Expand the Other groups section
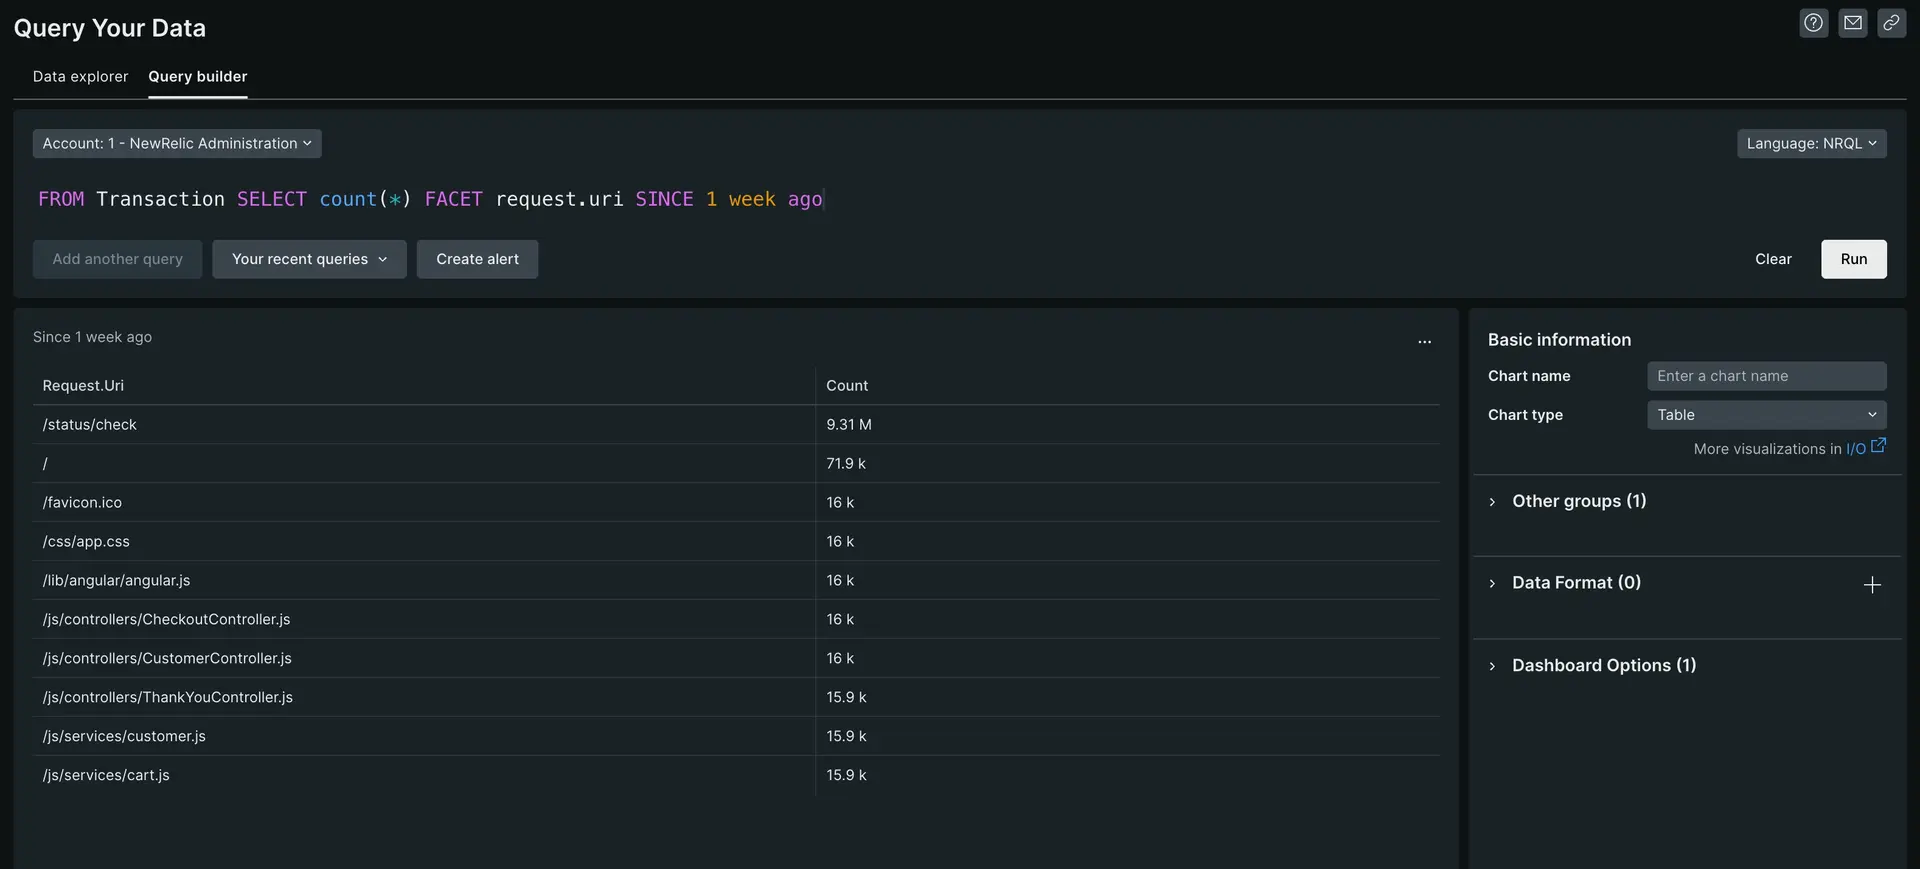 point(1578,501)
